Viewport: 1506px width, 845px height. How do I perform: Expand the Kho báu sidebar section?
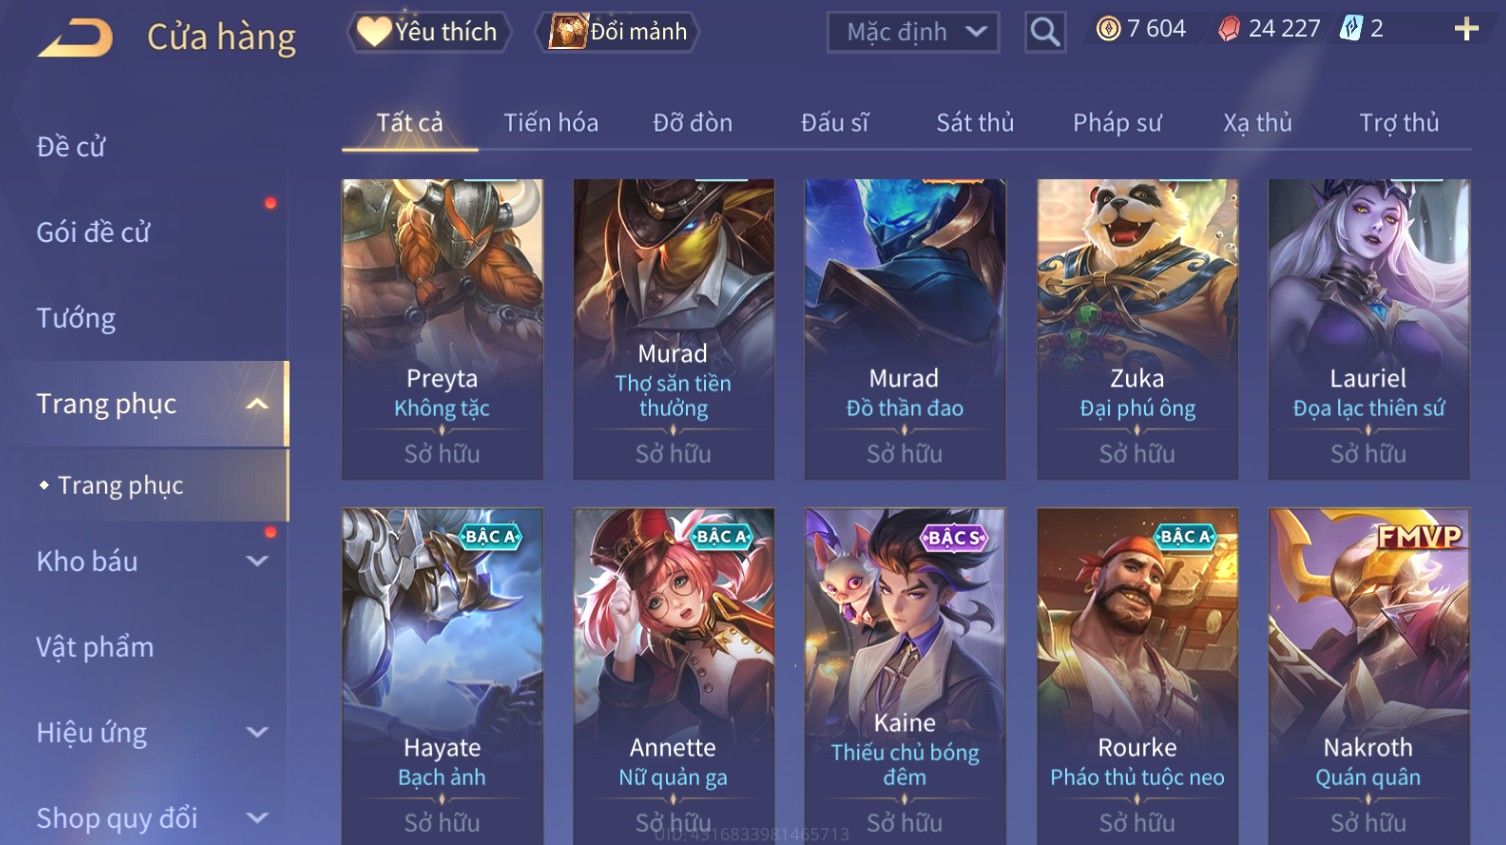point(257,562)
